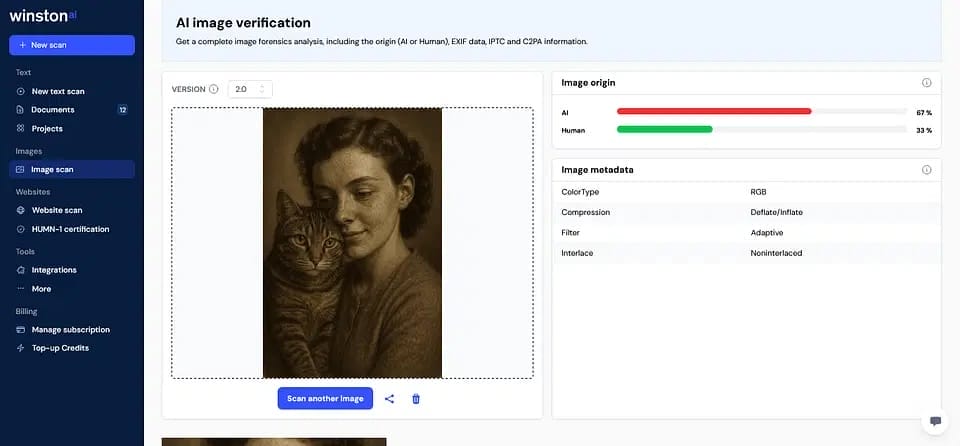Open Manage subscription

pyautogui.click(x=70, y=330)
